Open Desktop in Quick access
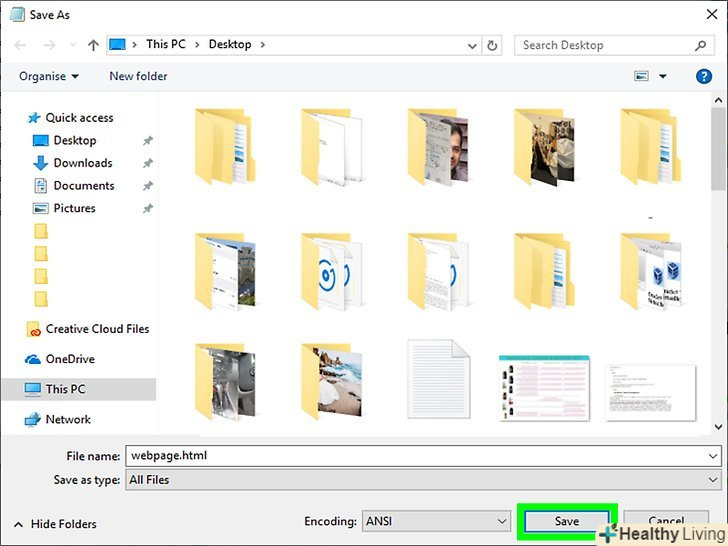The width and height of the screenshot is (728, 546). point(75,140)
